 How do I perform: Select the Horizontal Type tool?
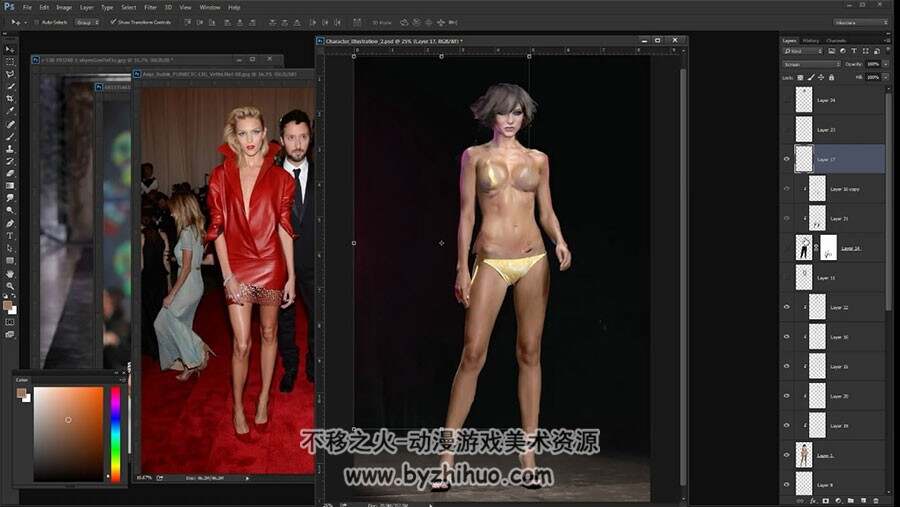coord(10,236)
